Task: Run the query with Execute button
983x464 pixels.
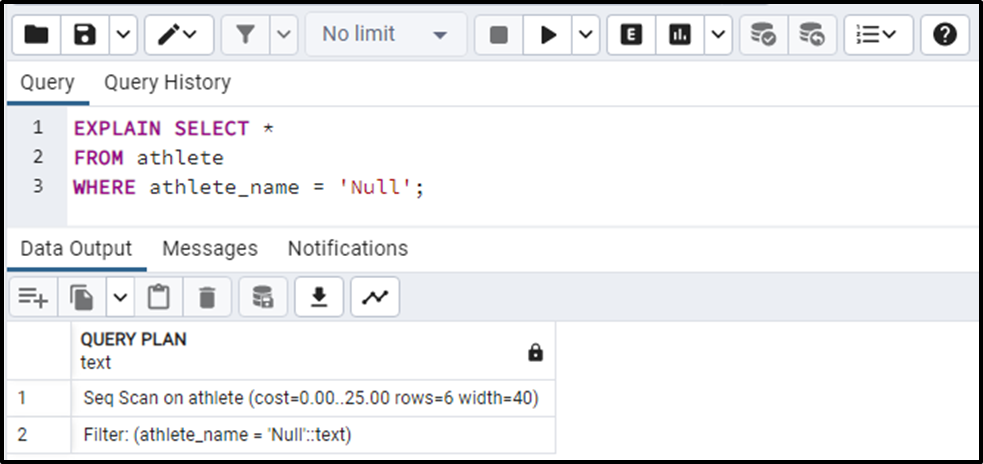Action: (x=548, y=35)
